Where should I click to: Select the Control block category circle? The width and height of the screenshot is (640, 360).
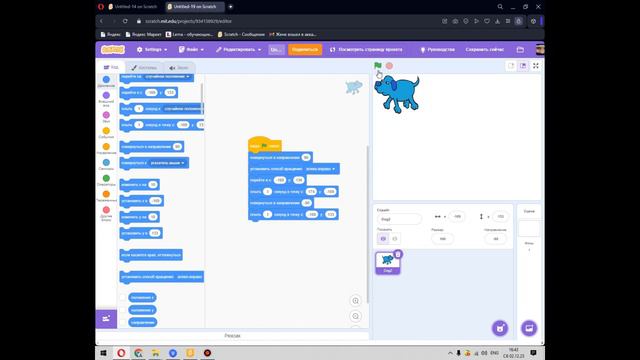coord(106,147)
